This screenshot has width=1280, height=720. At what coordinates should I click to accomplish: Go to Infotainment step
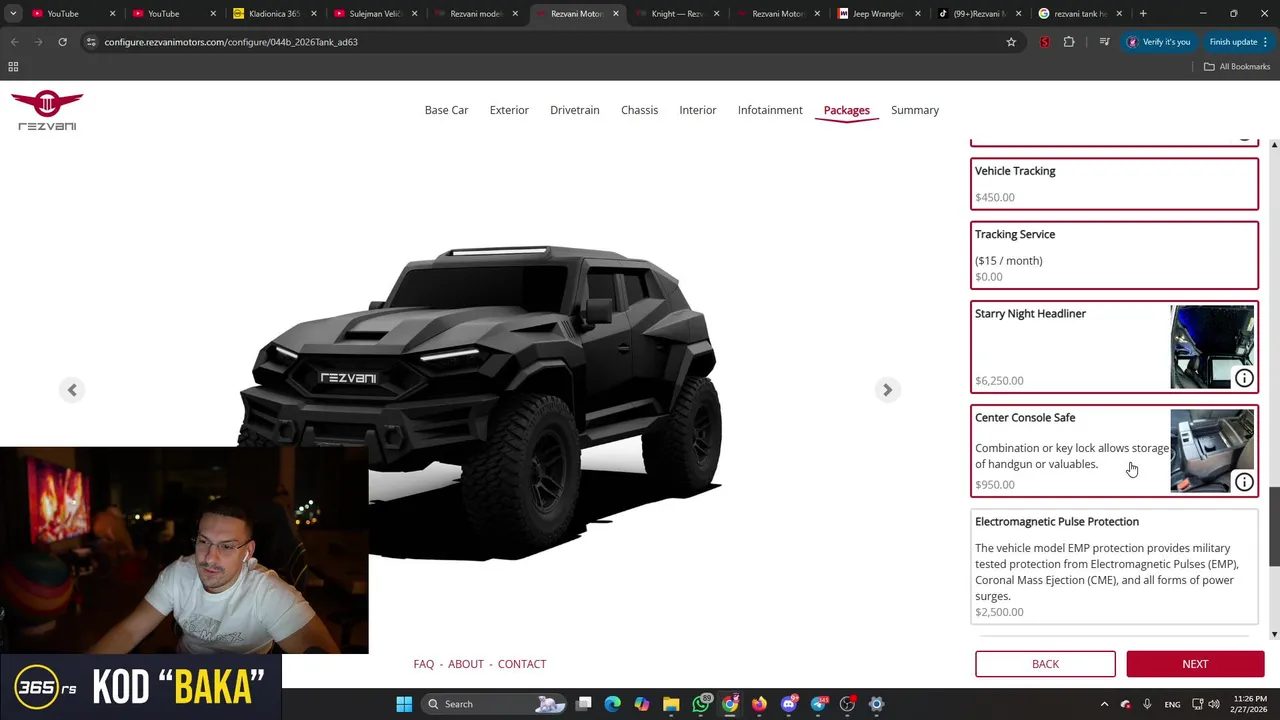[x=770, y=110]
